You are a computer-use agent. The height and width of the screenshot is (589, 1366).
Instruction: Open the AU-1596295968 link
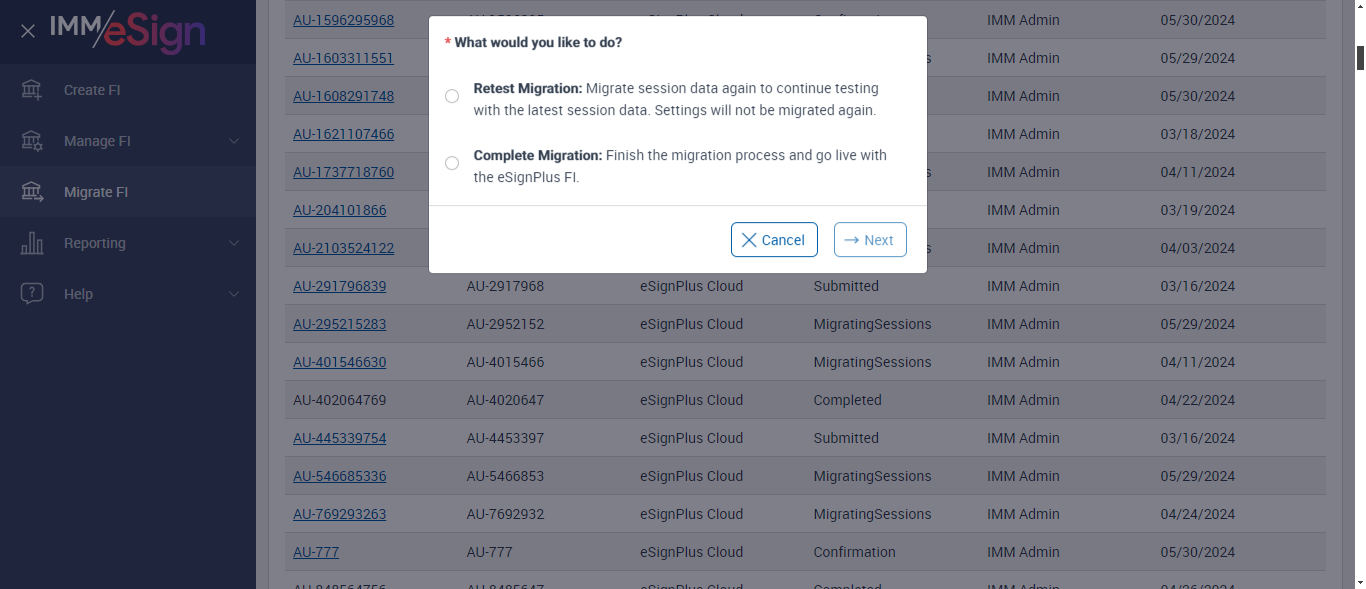coord(343,20)
